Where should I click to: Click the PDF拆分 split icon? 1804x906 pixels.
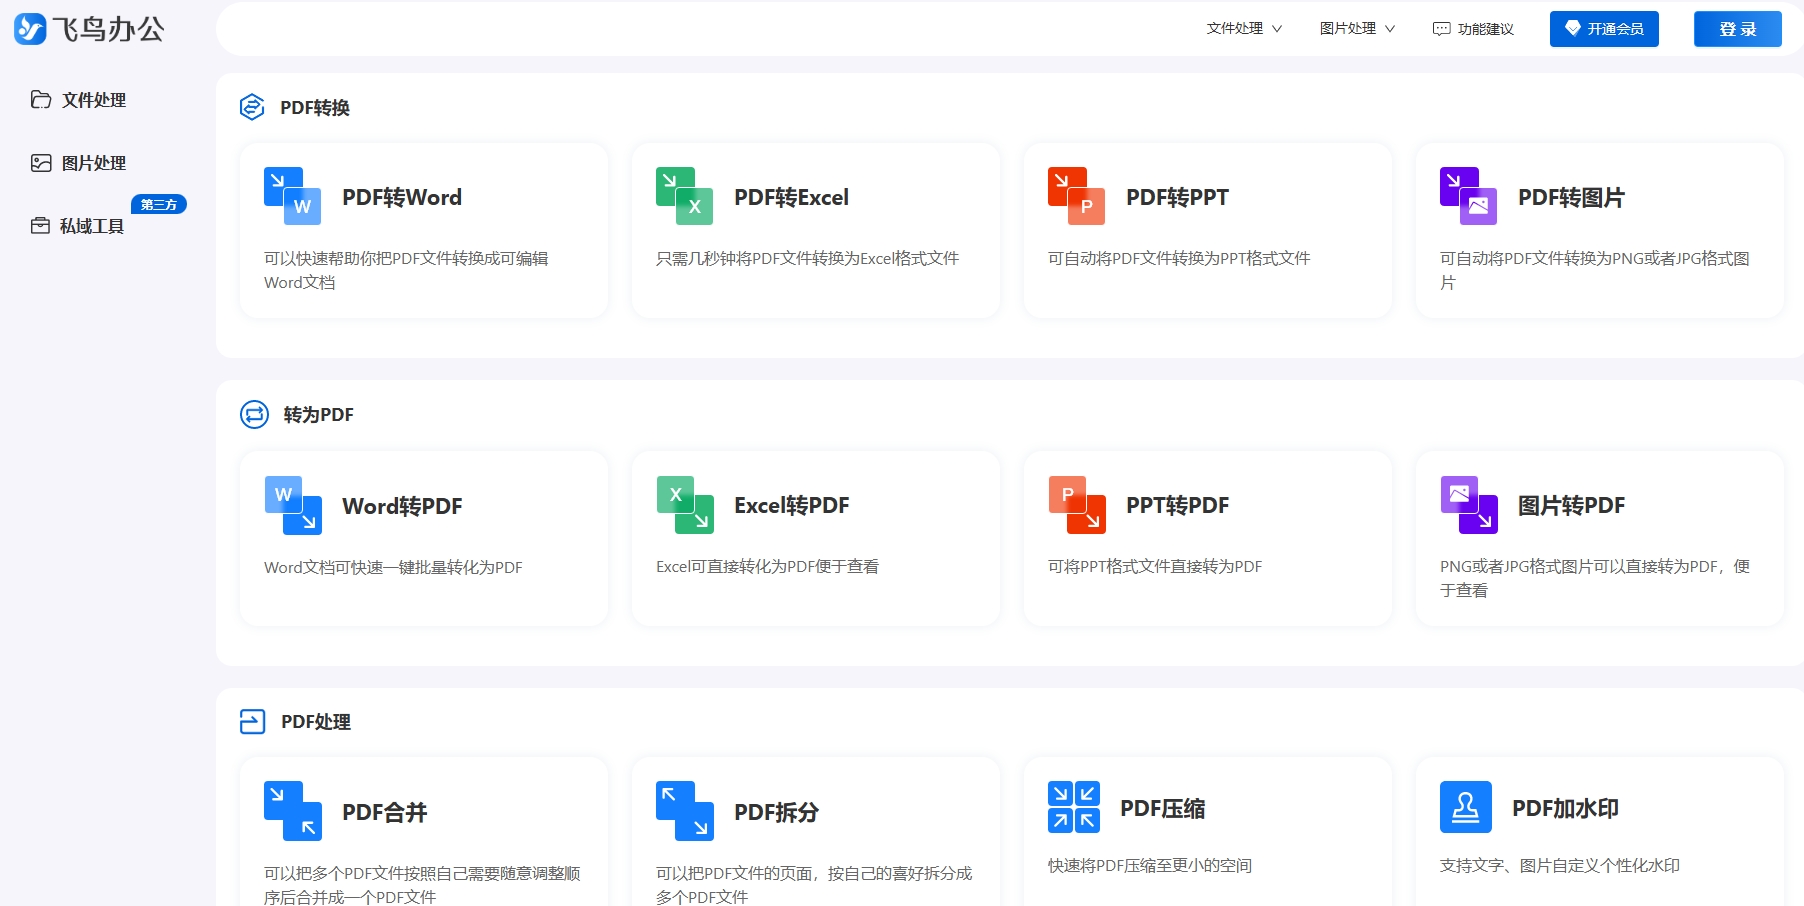pyautogui.click(x=685, y=811)
